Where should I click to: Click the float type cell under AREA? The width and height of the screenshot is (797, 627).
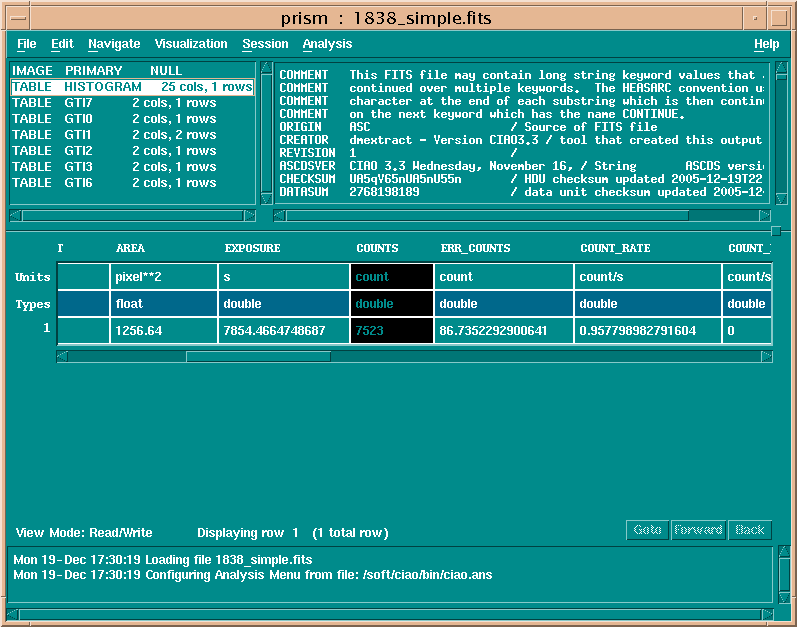tap(164, 304)
